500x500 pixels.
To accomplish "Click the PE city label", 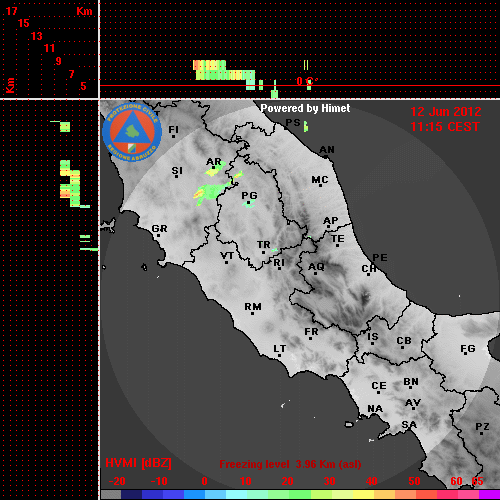I will pos(380,258).
